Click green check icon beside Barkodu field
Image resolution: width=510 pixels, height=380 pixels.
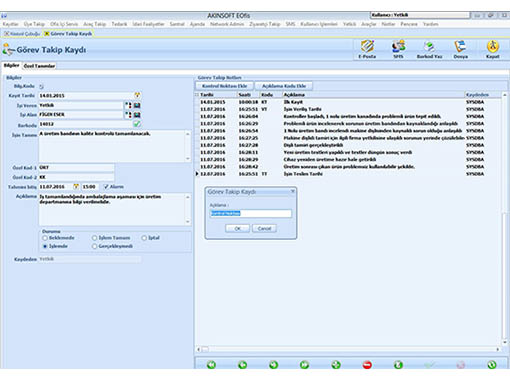(137, 124)
